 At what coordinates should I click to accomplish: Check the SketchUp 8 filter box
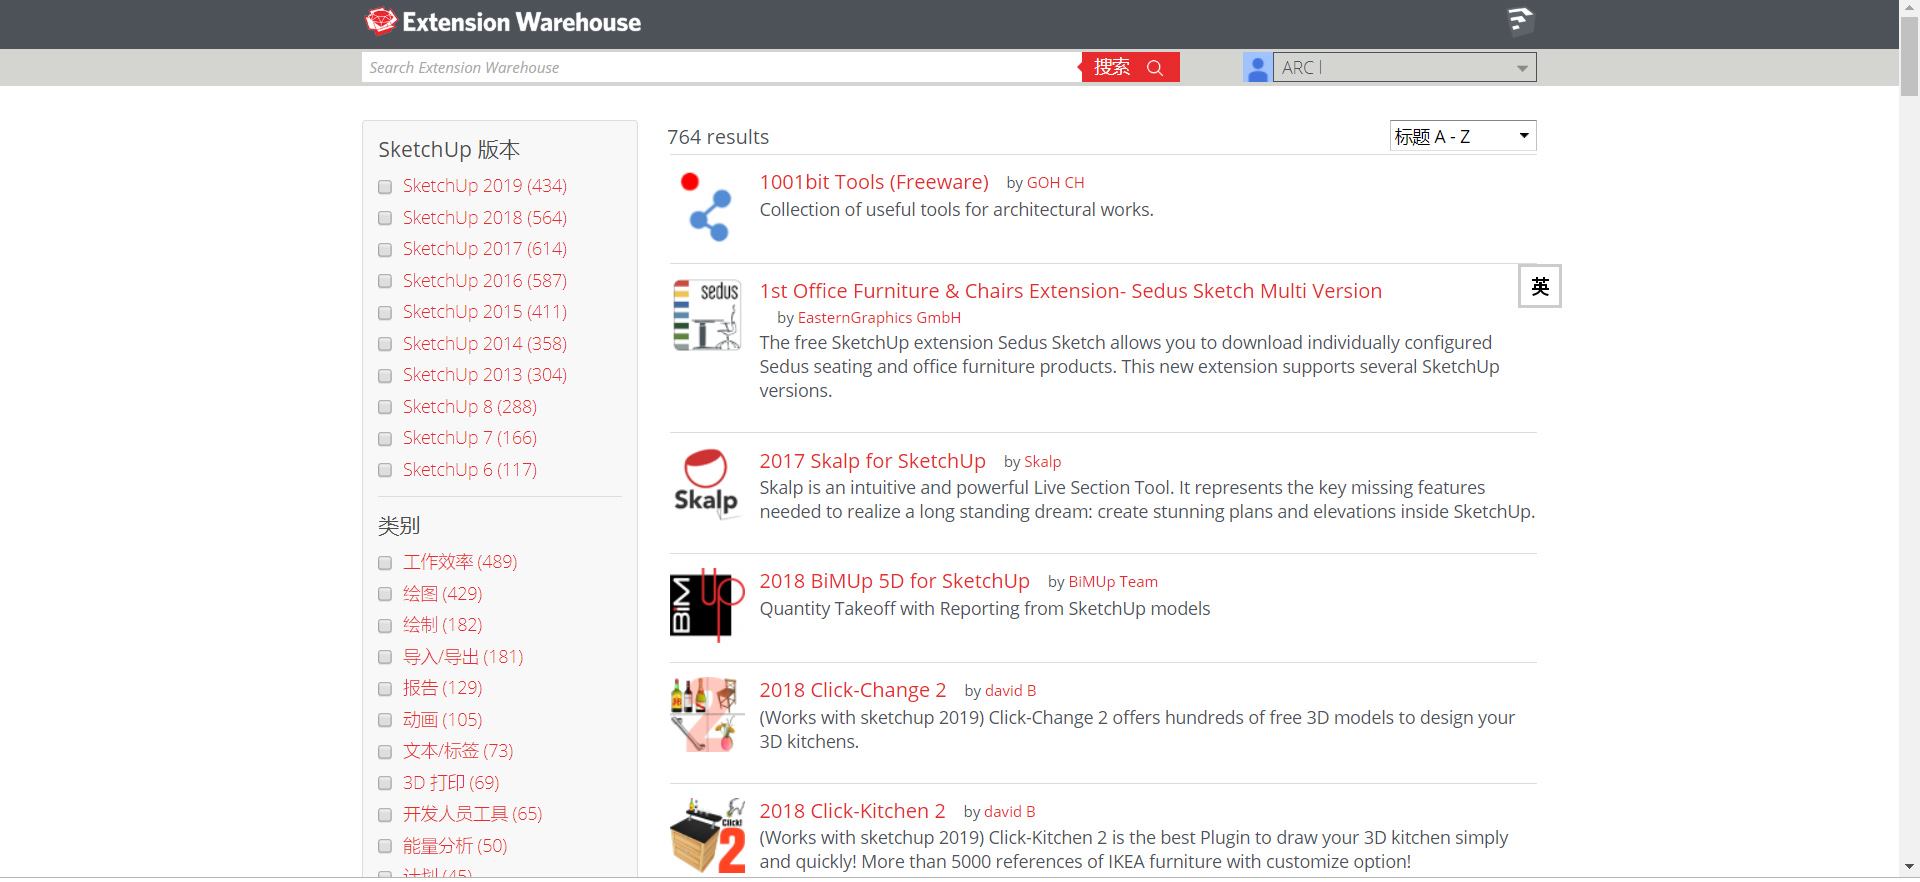[x=385, y=407]
